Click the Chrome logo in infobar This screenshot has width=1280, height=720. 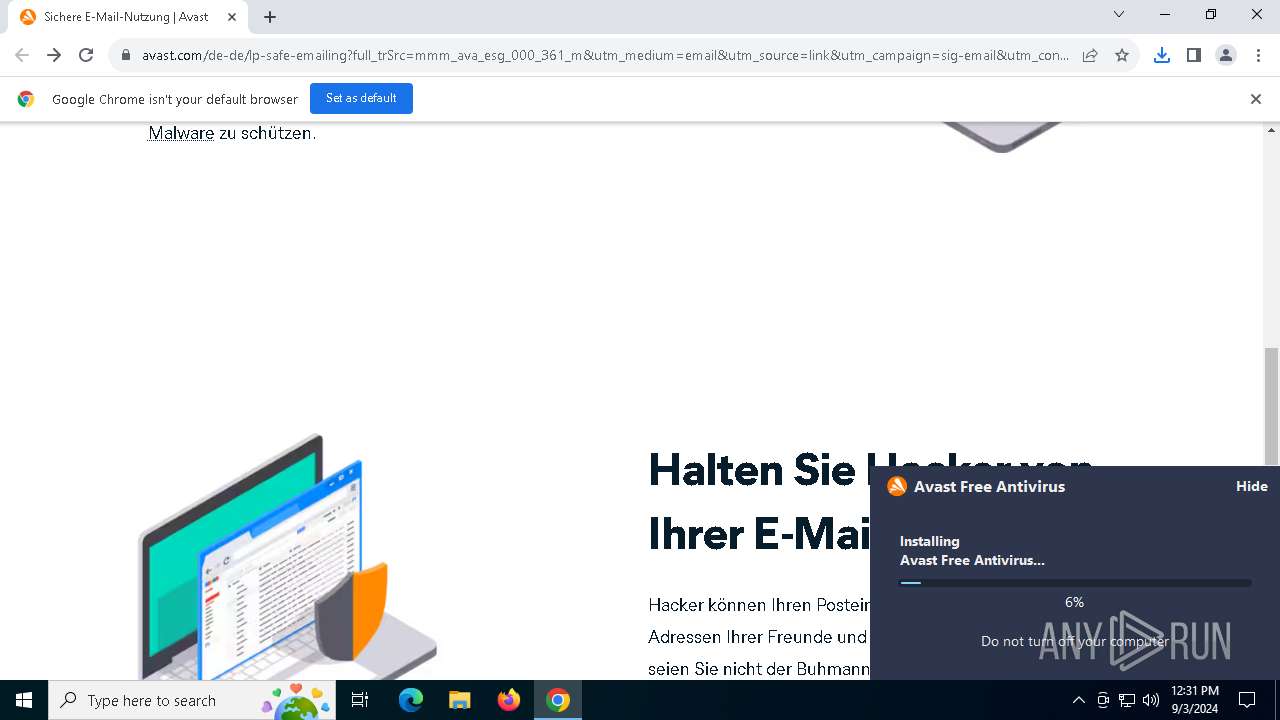point(26,99)
